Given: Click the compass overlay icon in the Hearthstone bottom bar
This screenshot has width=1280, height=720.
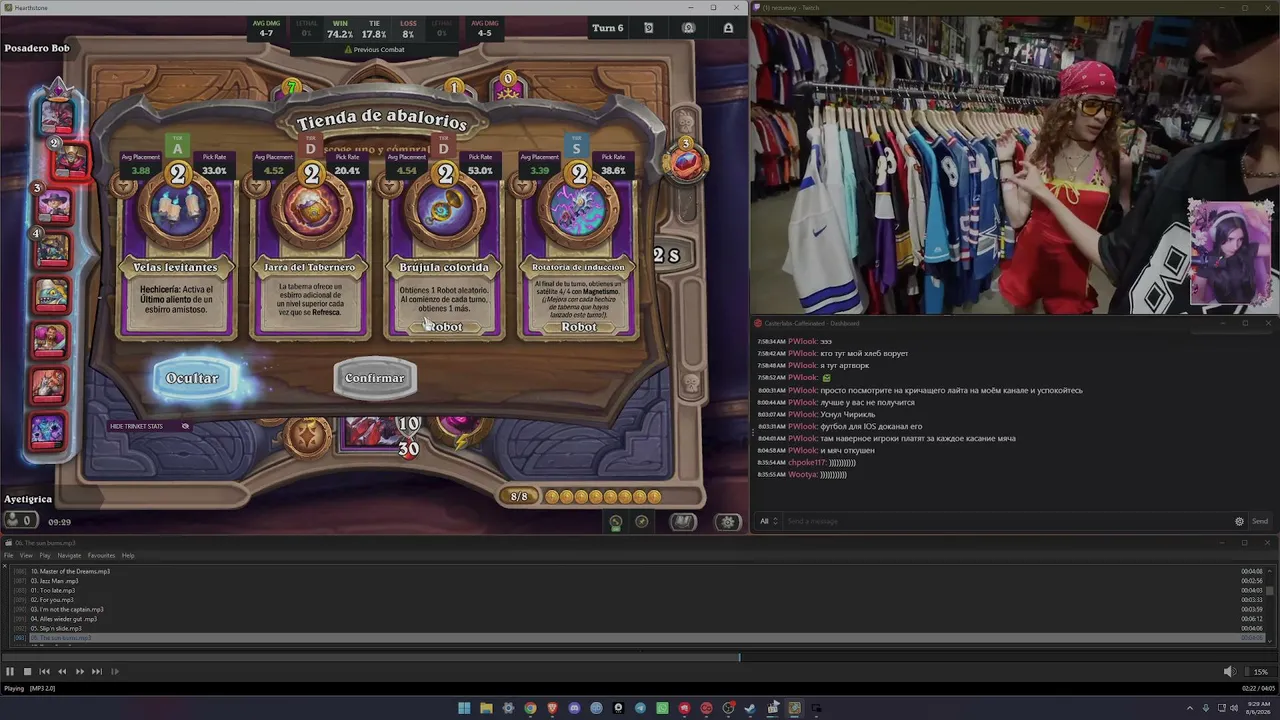Looking at the screenshot, I should point(642,521).
